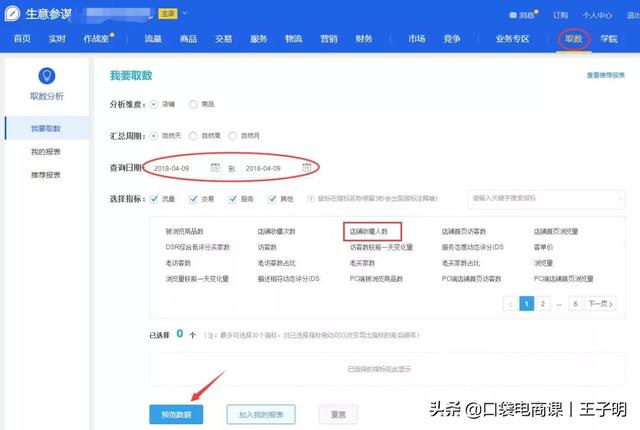The height and width of the screenshot is (430, 640).
Task: Choose the 被浏览商品数 indicator
Action: (184, 231)
